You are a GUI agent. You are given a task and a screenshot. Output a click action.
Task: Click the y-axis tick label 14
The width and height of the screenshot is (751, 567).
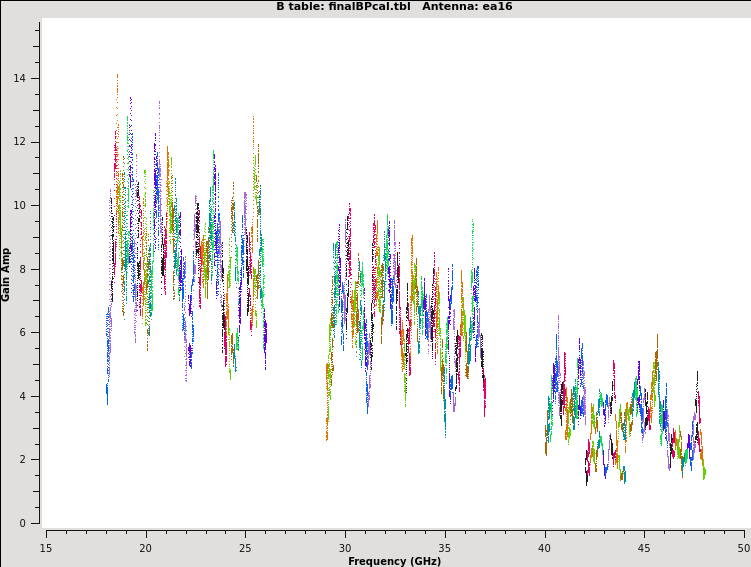20,78
